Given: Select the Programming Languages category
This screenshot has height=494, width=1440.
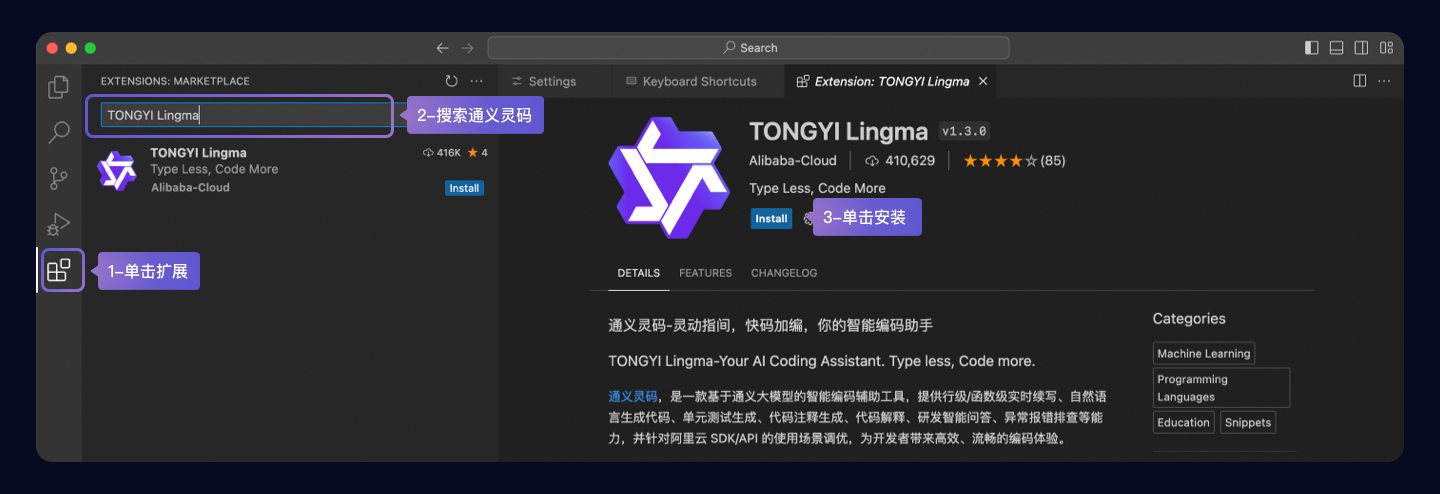Looking at the screenshot, I should point(1221,388).
